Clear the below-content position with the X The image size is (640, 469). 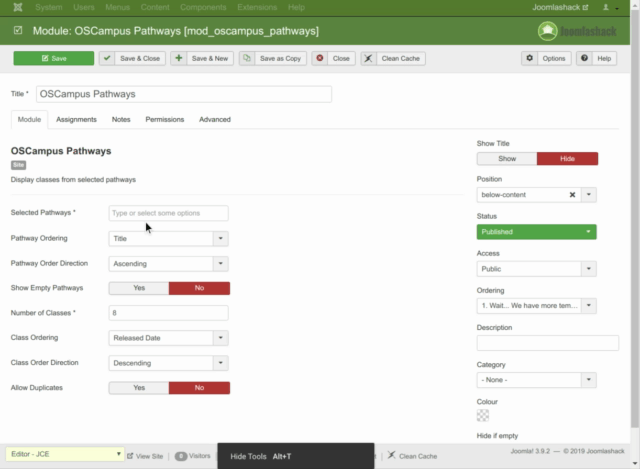pyautogui.click(x=572, y=195)
